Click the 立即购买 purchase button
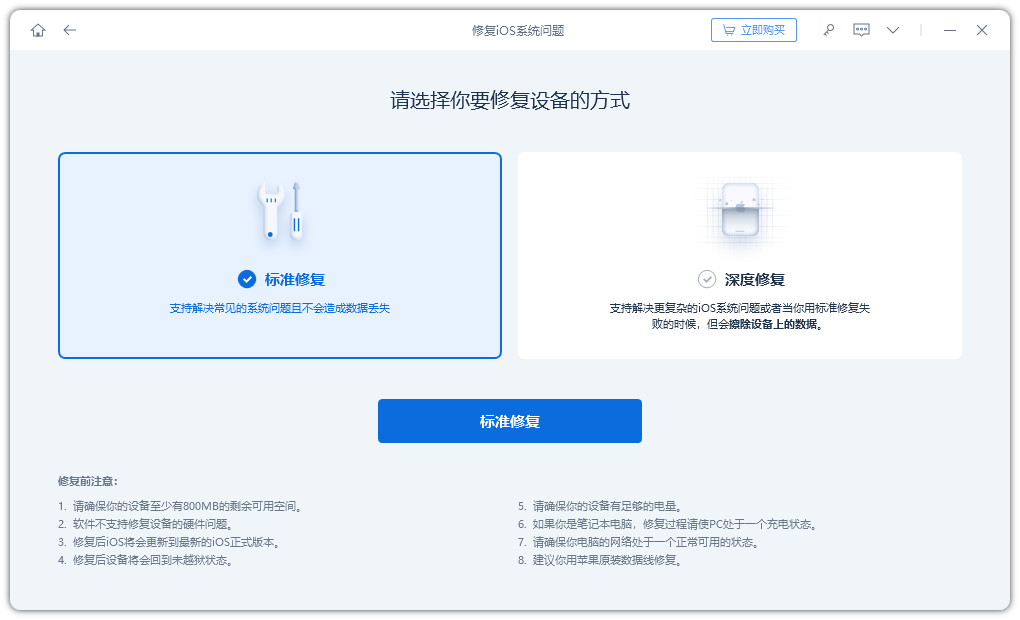Screen dimensions: 1020x620 click(754, 29)
